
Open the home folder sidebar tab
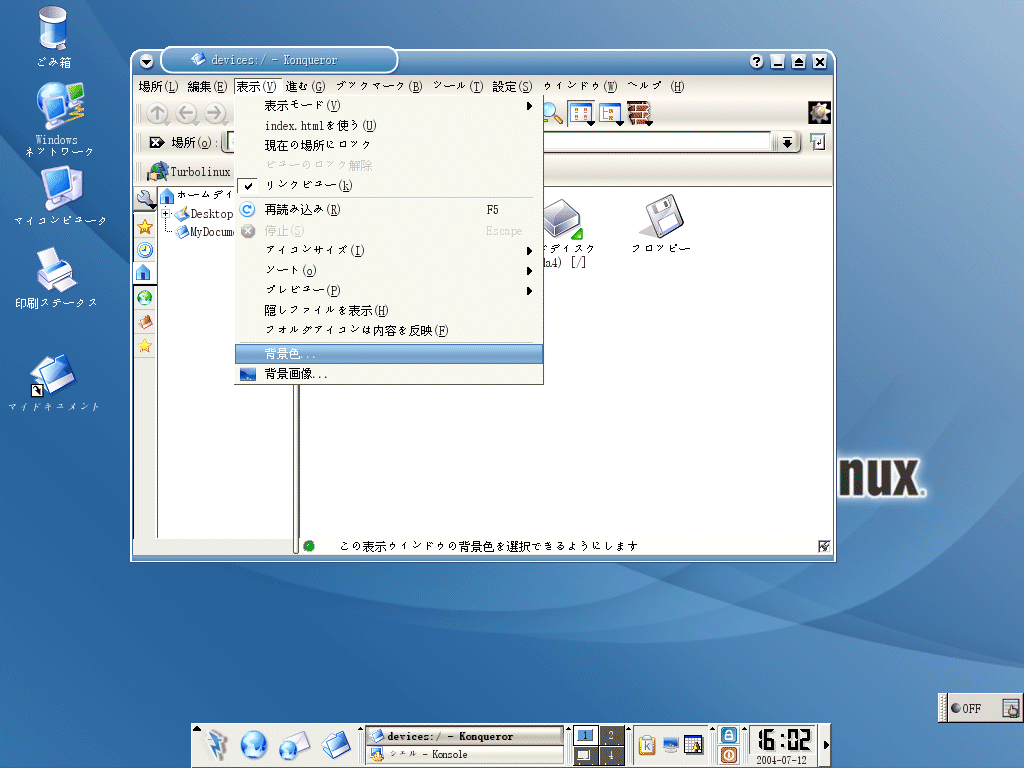click(144, 272)
